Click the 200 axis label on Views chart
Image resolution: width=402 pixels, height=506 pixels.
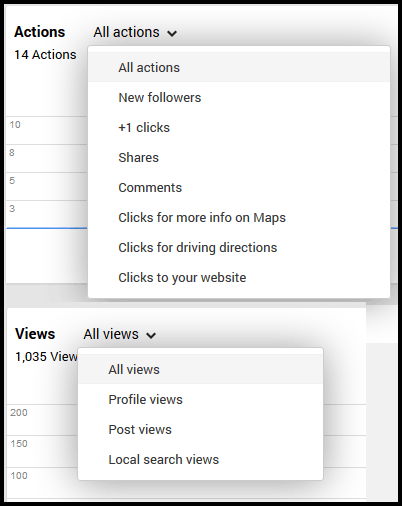(18, 413)
